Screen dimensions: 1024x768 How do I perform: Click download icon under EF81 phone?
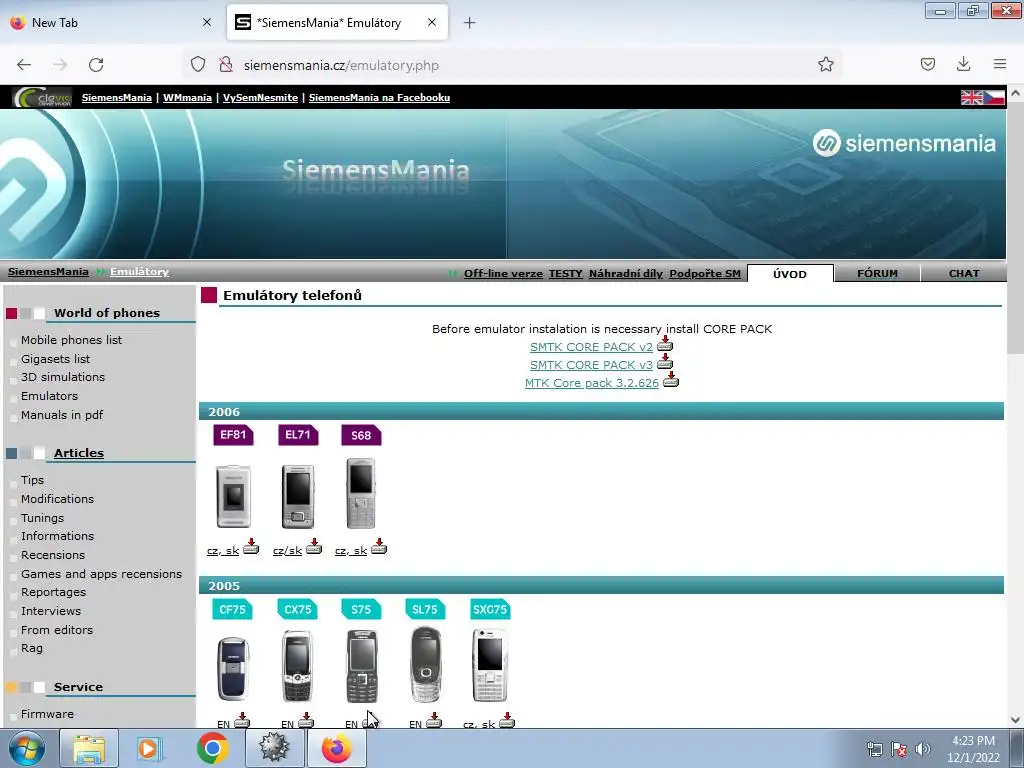pos(251,547)
